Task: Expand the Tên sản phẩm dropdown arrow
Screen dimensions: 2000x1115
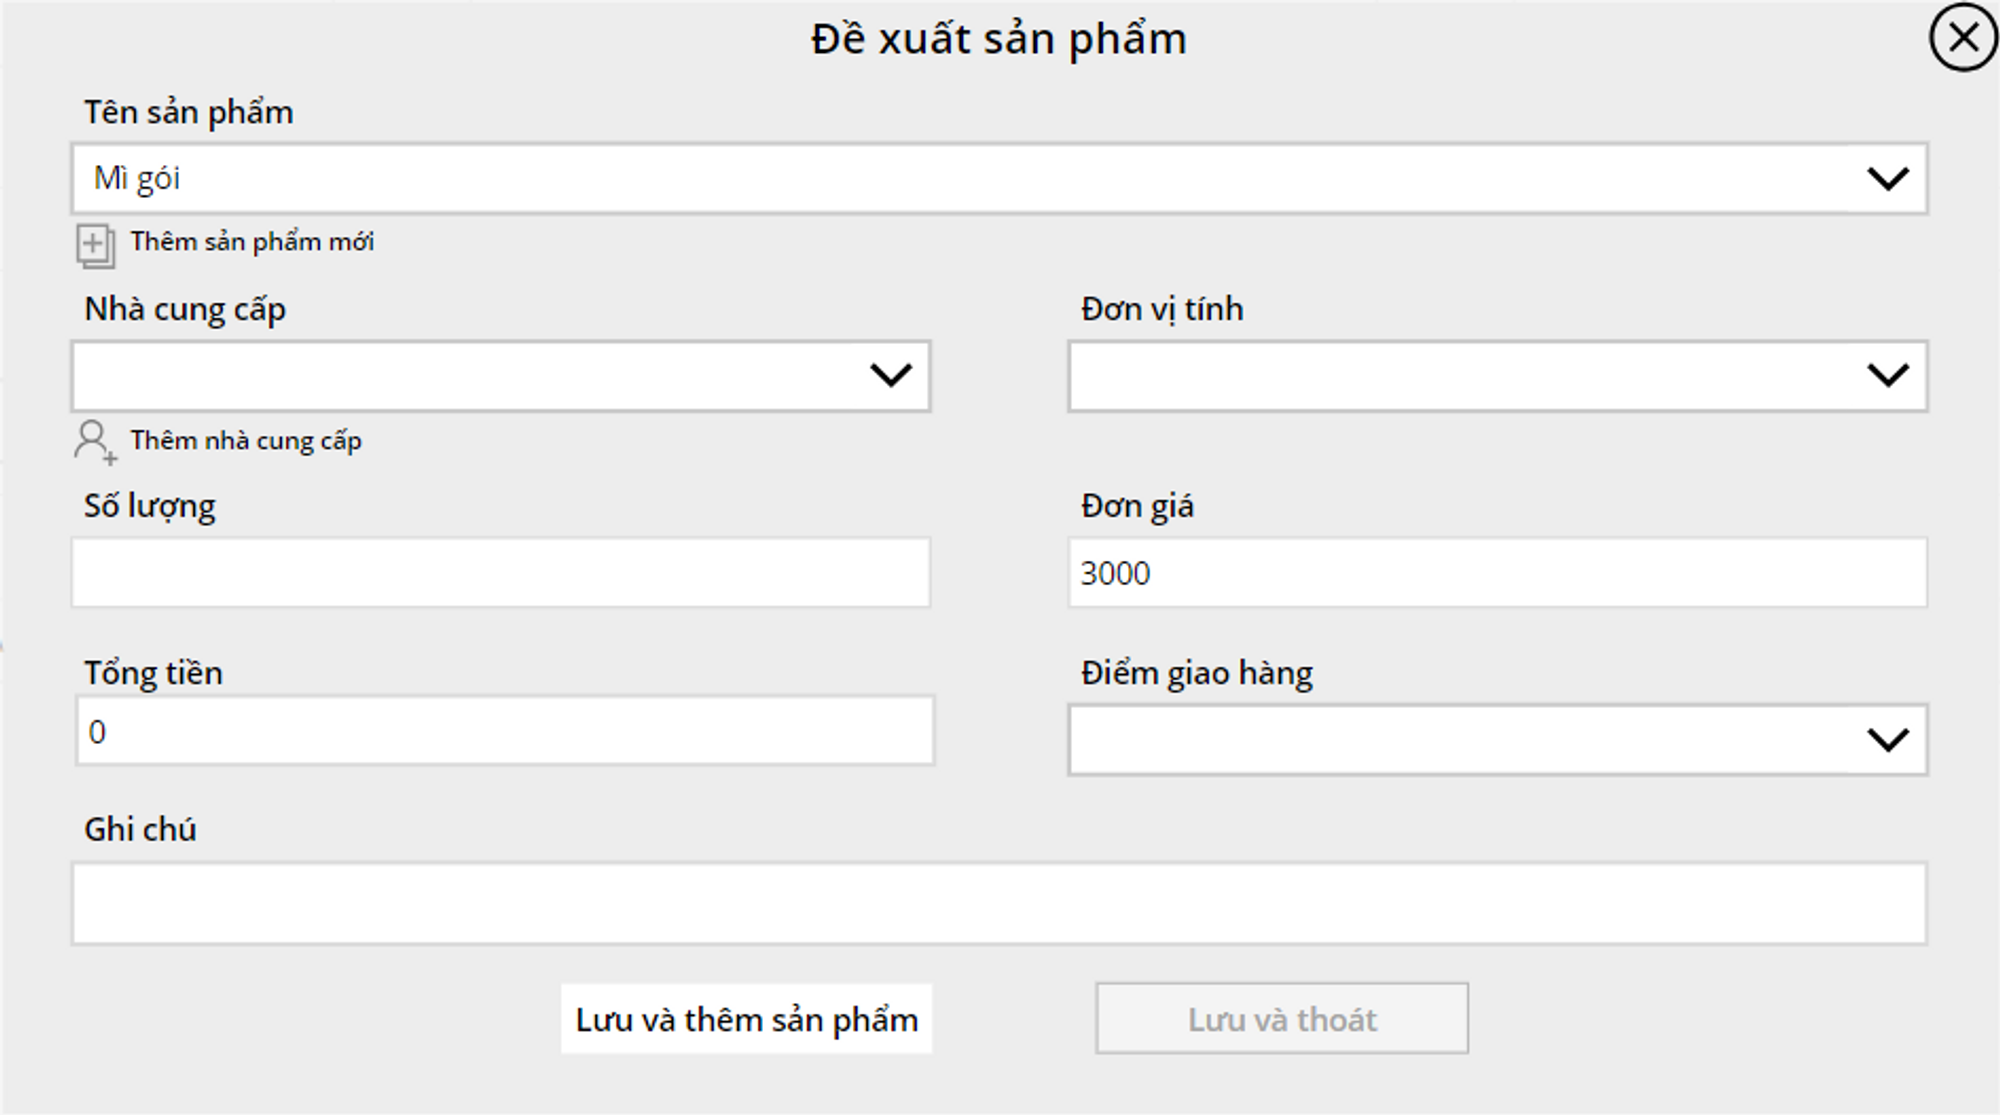Action: click(1887, 179)
